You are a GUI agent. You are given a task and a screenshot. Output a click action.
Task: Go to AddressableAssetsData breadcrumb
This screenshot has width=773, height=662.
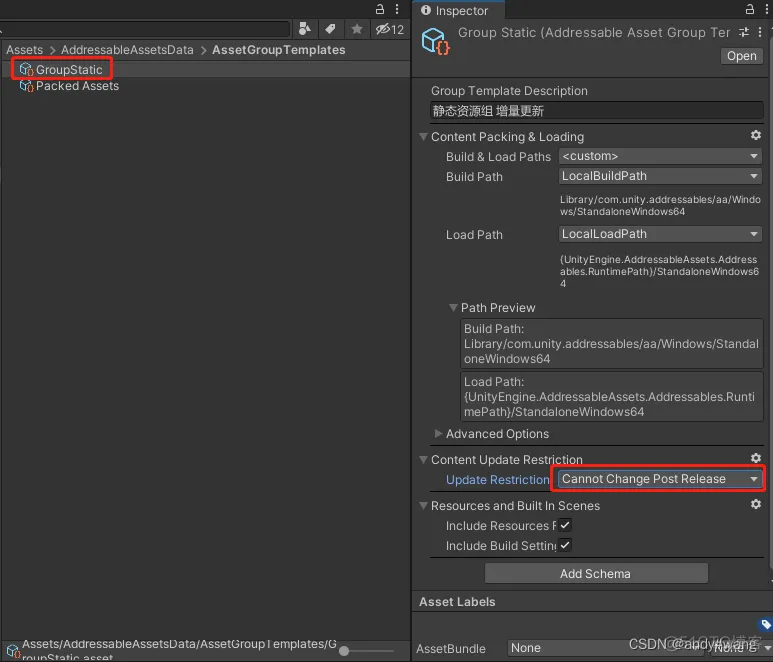click(127, 50)
